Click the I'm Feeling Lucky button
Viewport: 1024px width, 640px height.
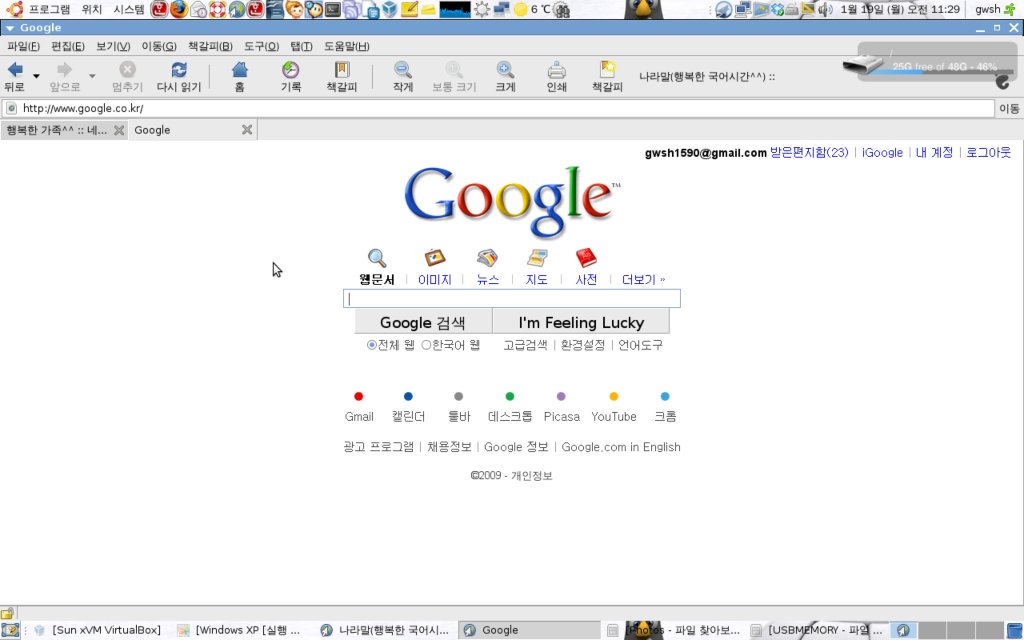pyautogui.click(x=581, y=323)
